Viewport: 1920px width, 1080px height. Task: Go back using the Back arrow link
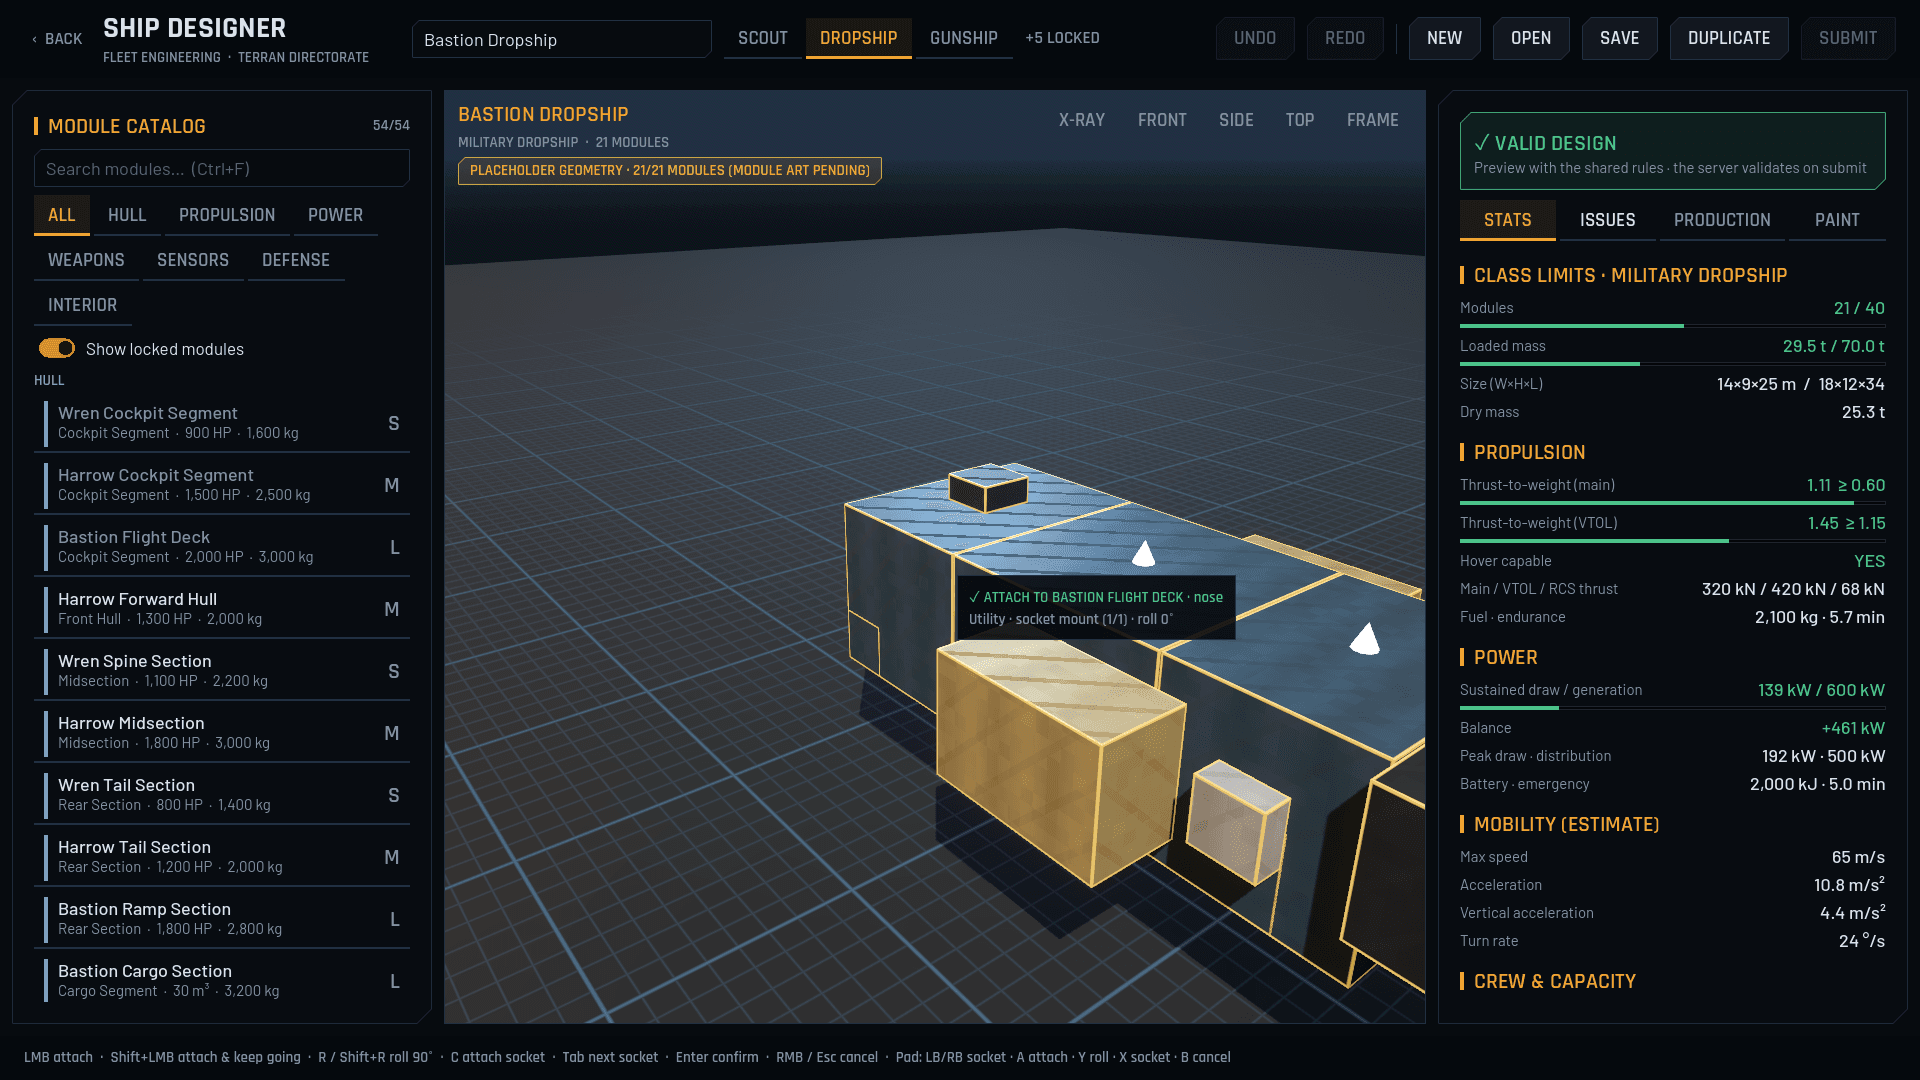56,39
